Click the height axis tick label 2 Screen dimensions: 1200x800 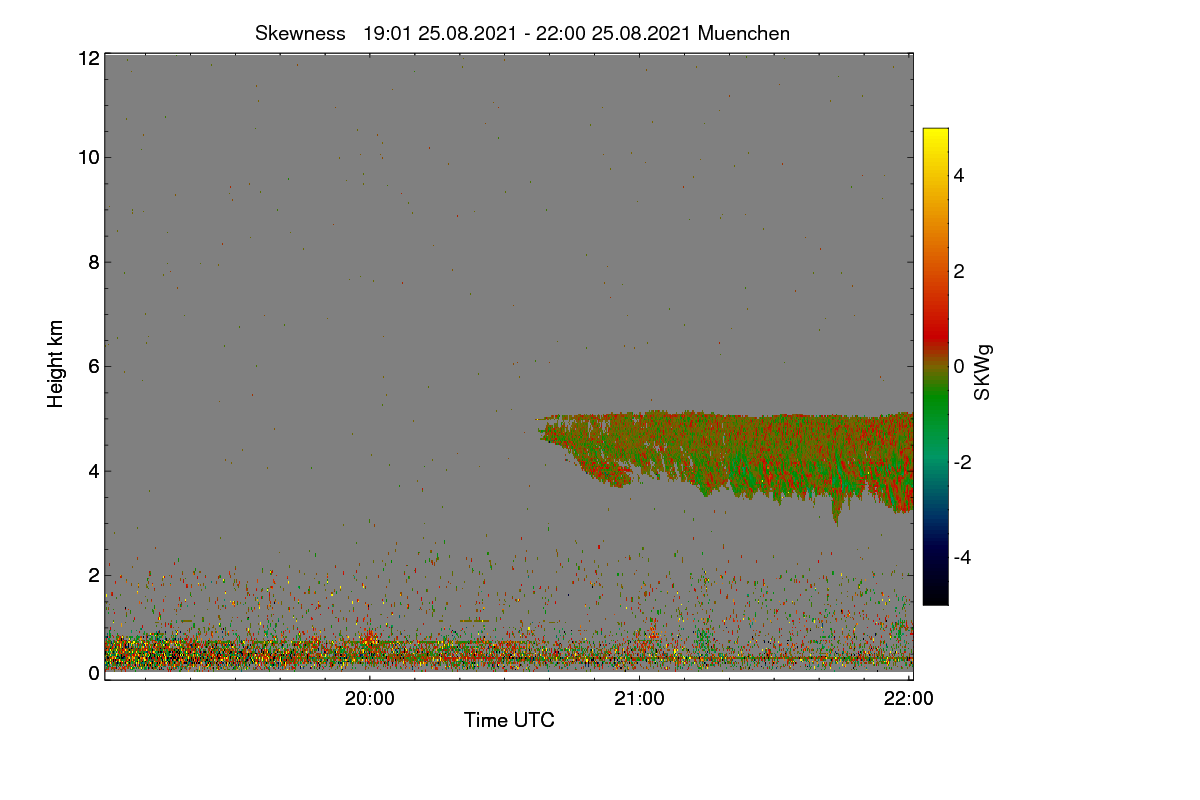tap(92, 574)
